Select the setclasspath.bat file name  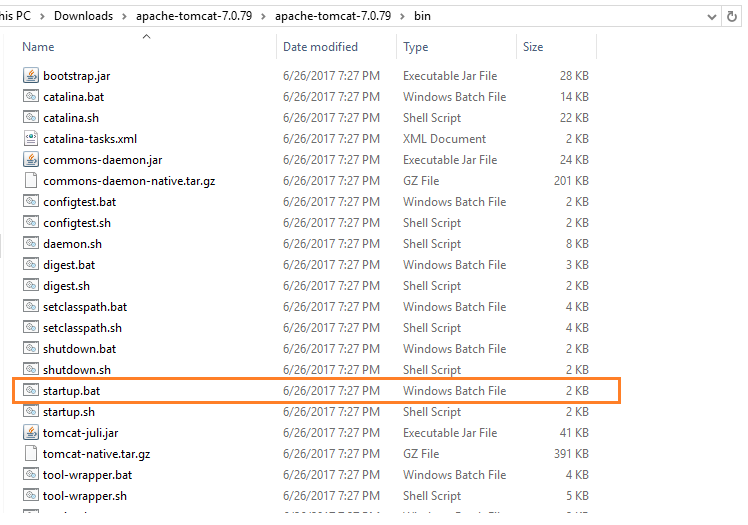(x=85, y=307)
